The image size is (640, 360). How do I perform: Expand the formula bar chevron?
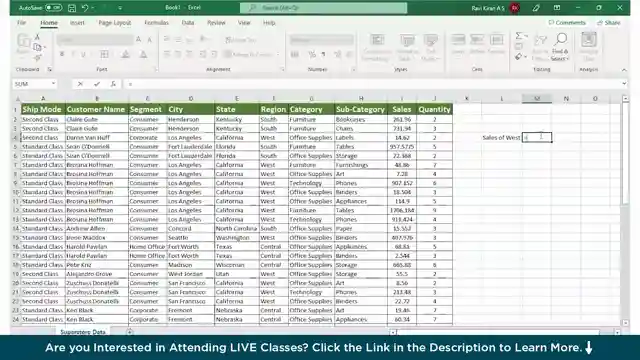[624, 84]
